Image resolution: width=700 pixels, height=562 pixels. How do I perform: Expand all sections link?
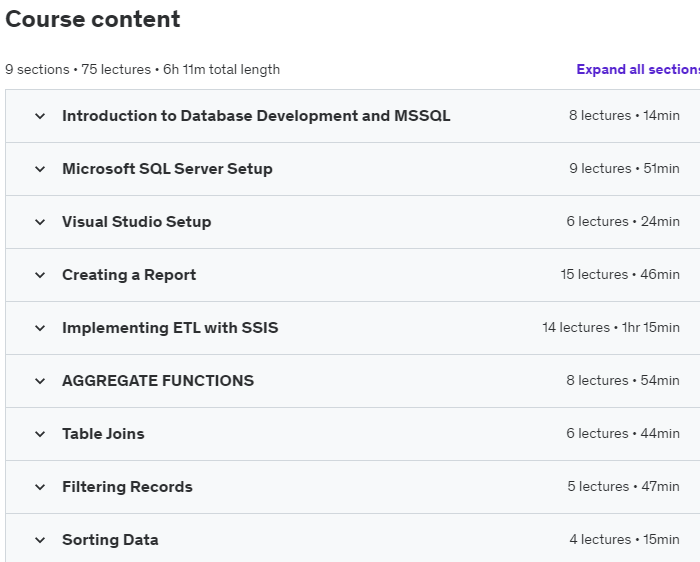(x=638, y=69)
